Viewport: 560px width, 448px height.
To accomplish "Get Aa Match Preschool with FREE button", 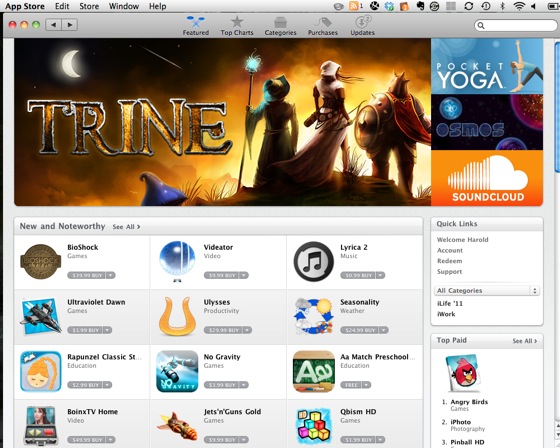I will tap(351, 385).
